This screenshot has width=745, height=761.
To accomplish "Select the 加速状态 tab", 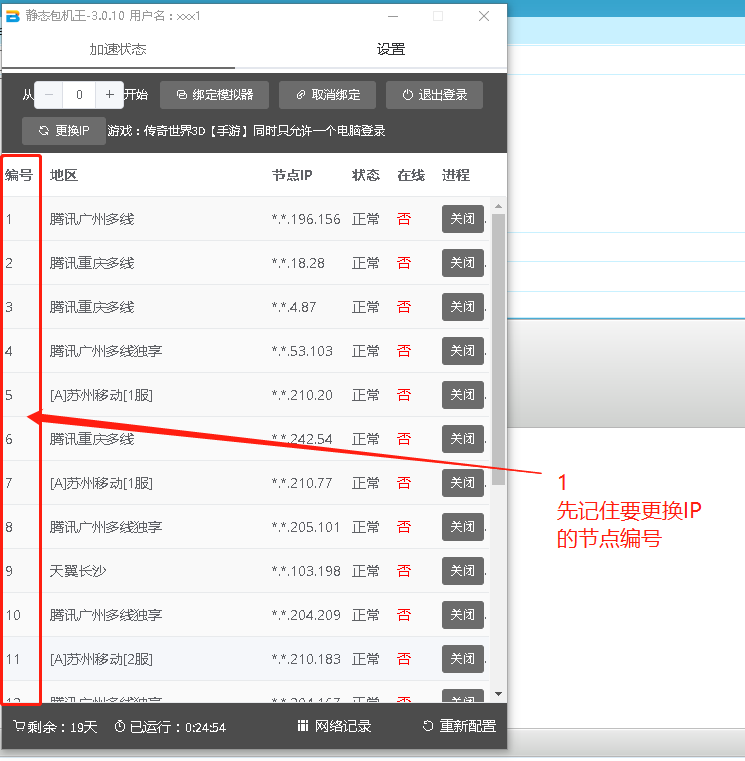I will tap(118, 49).
